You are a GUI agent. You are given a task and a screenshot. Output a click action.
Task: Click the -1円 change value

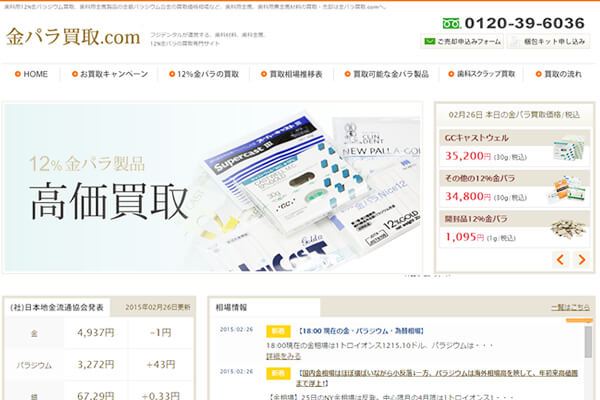tap(161, 333)
